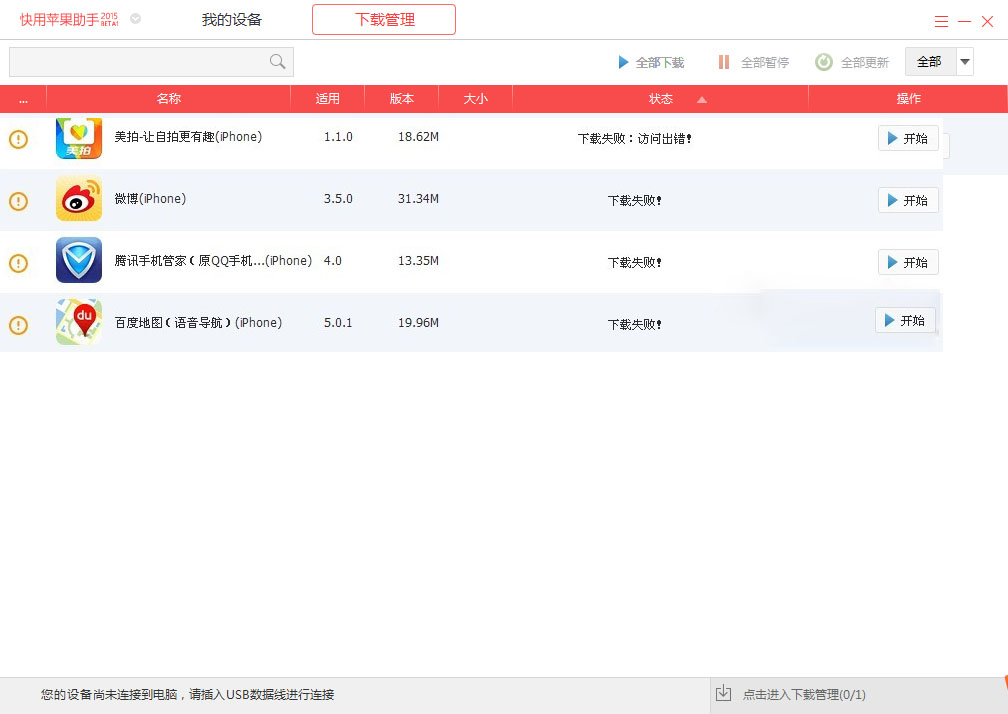Switch to the 我的设备 tab
Image resolution: width=1008 pixels, height=714 pixels.
point(231,20)
